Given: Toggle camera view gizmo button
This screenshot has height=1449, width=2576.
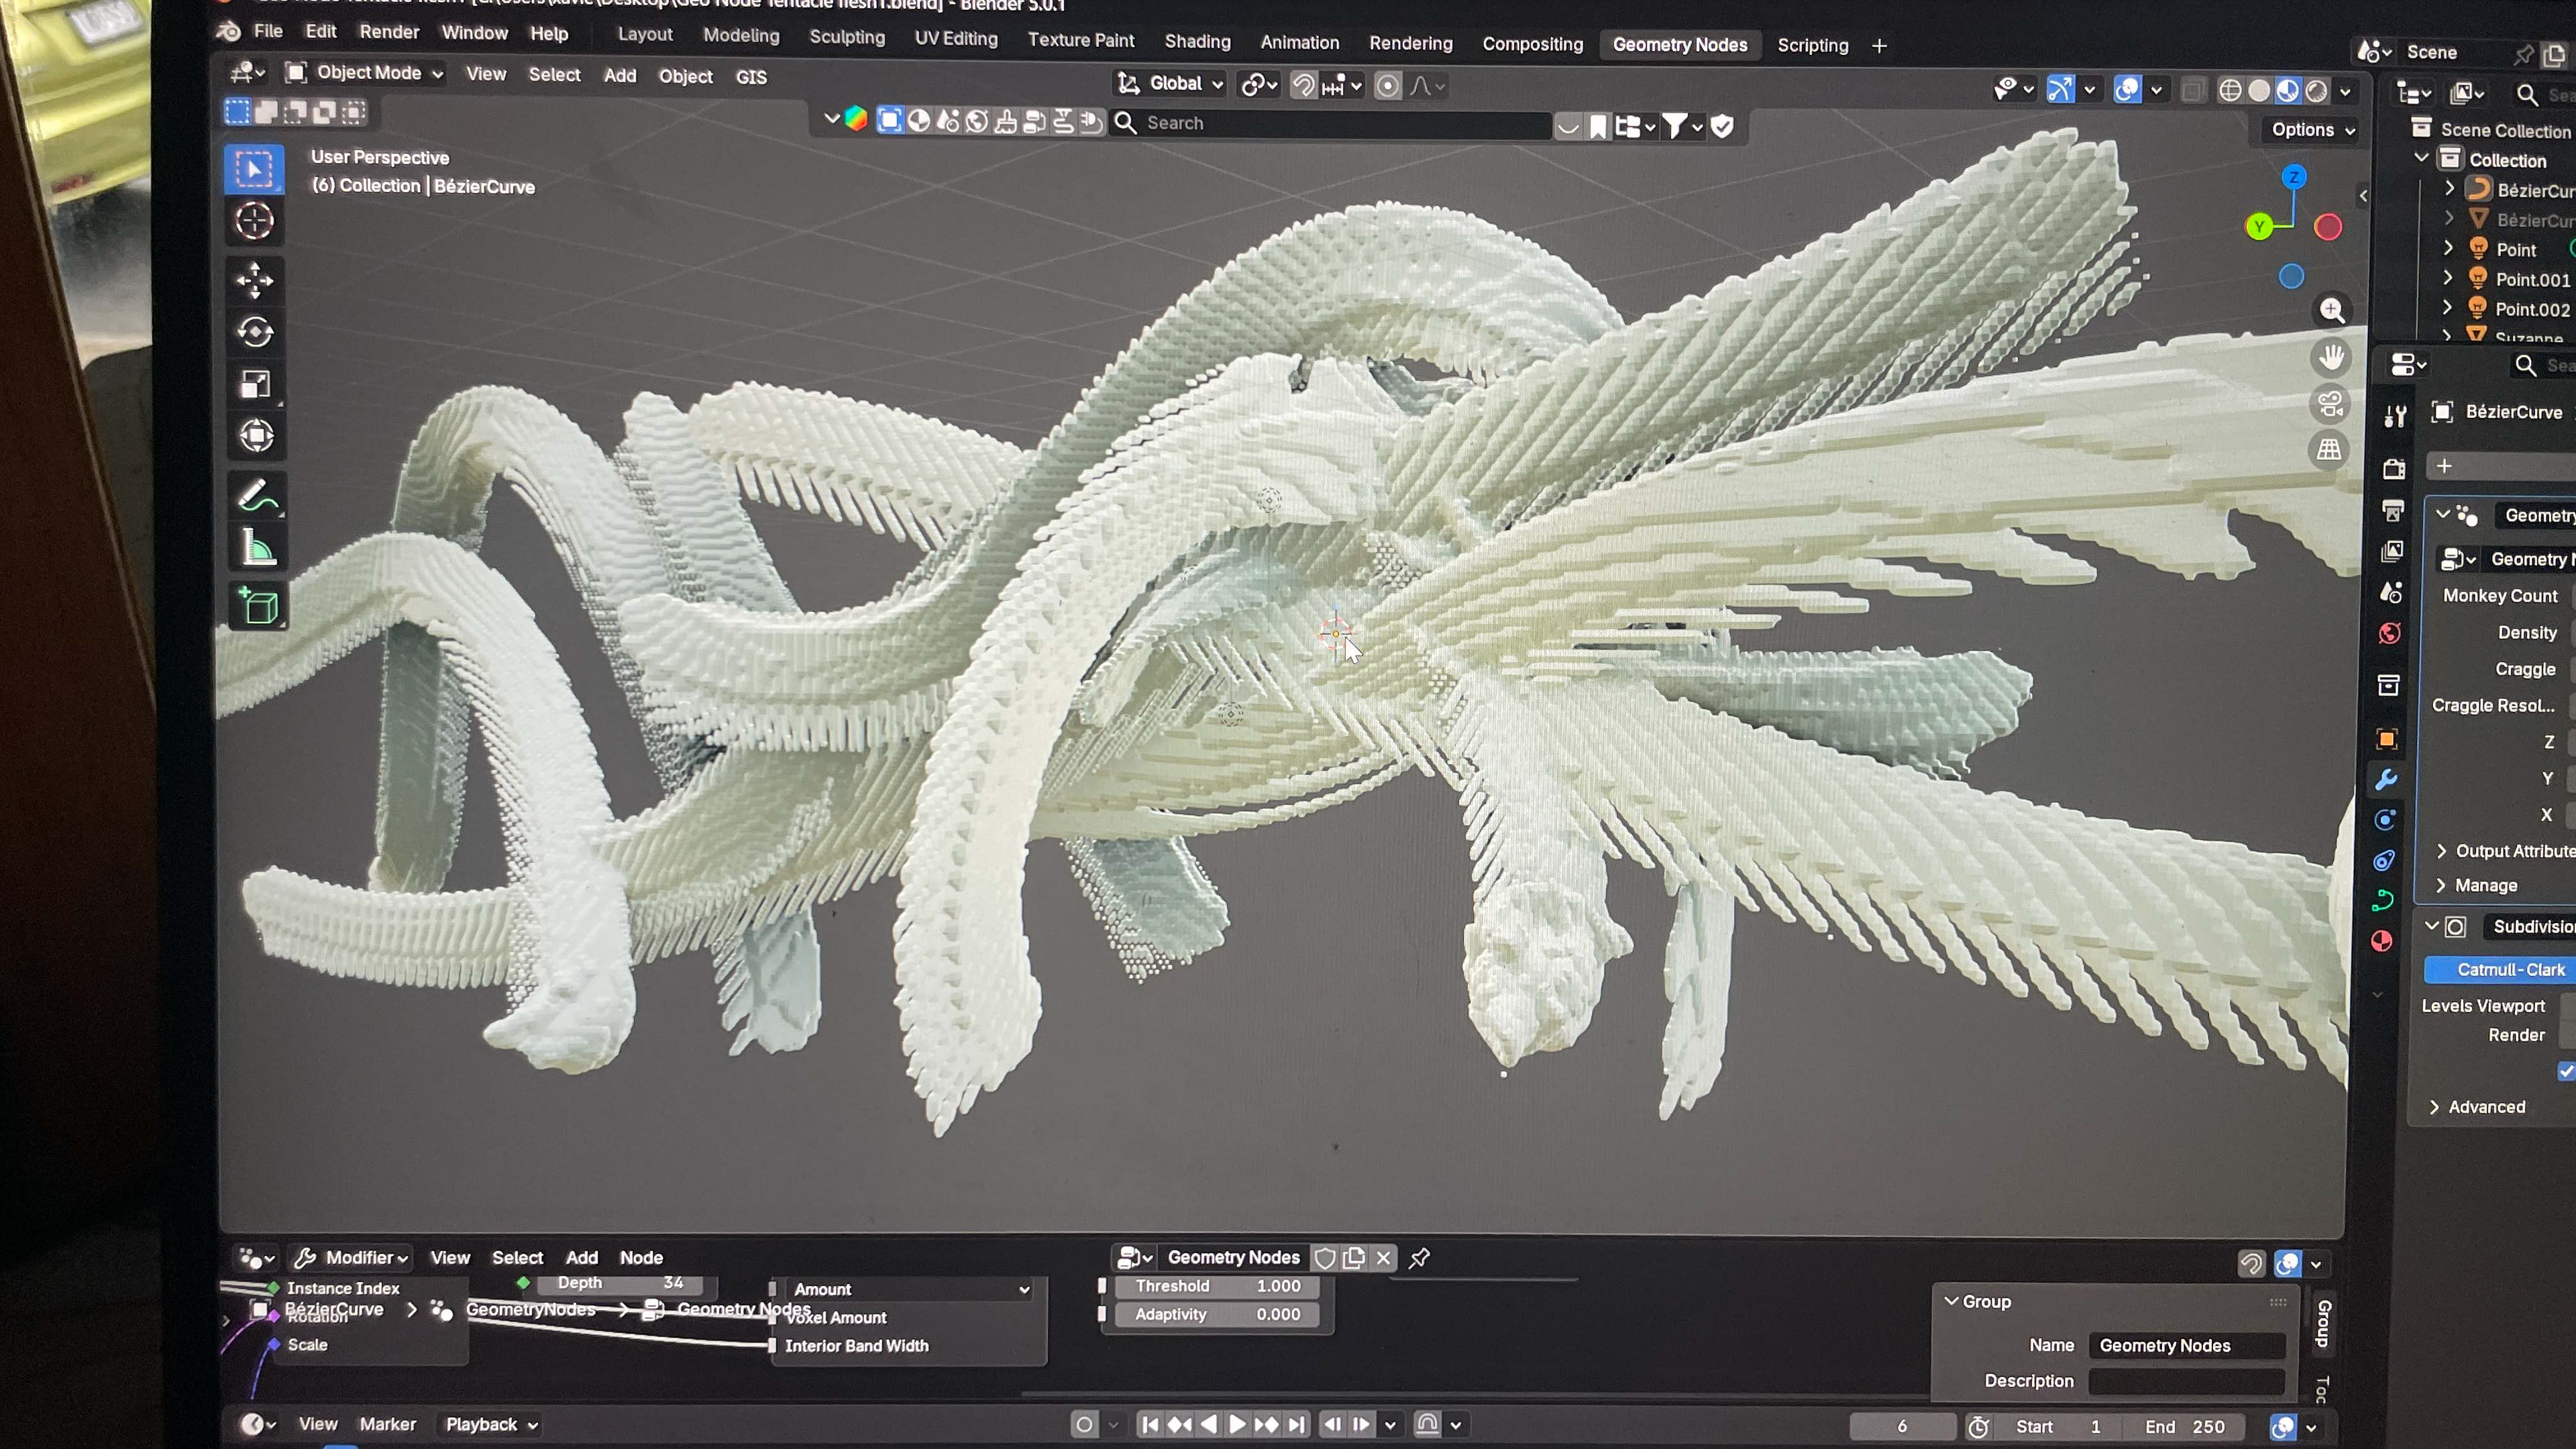Looking at the screenshot, I should pyautogui.click(x=2331, y=404).
